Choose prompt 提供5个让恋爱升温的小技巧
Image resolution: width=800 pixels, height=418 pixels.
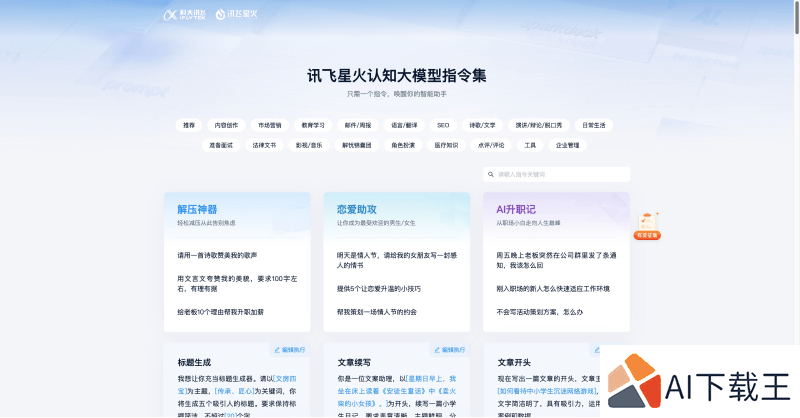point(379,289)
